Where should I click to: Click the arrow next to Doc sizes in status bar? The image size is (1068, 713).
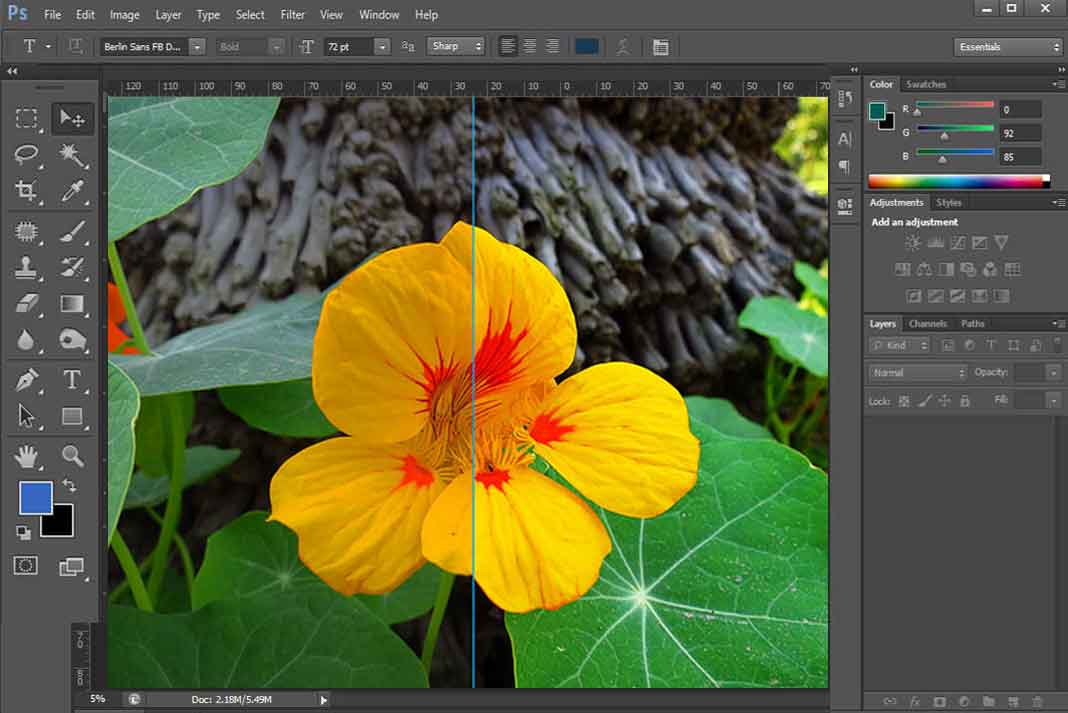[x=323, y=700]
